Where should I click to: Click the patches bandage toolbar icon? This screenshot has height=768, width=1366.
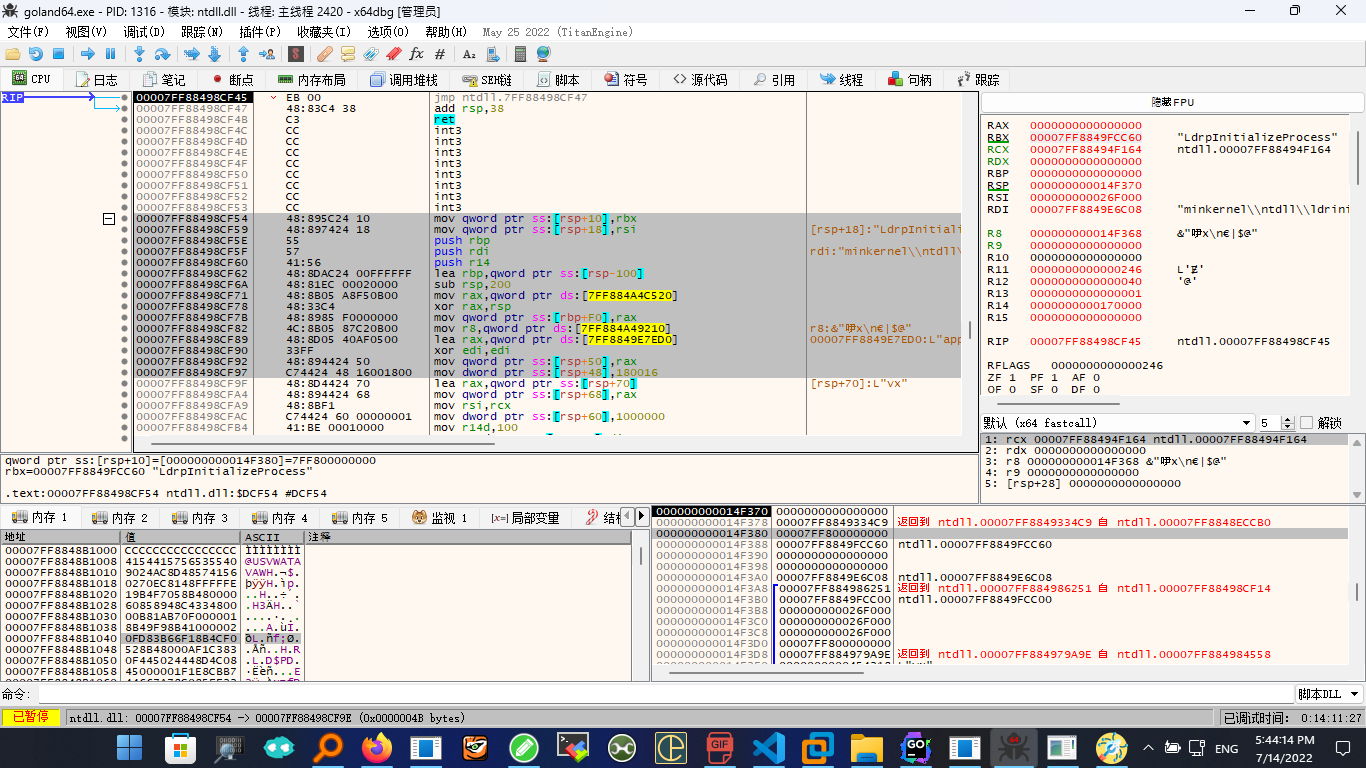tap(324, 54)
